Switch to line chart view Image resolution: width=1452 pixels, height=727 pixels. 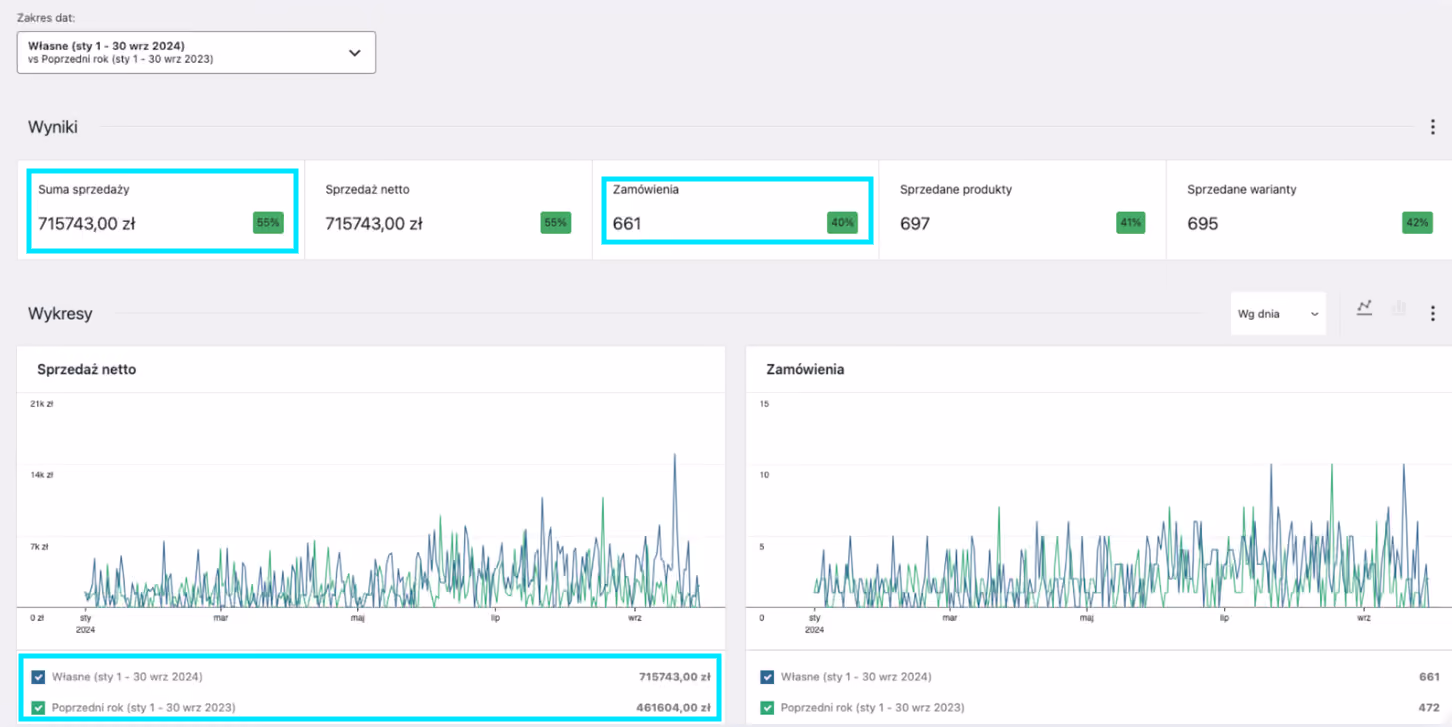click(1364, 308)
